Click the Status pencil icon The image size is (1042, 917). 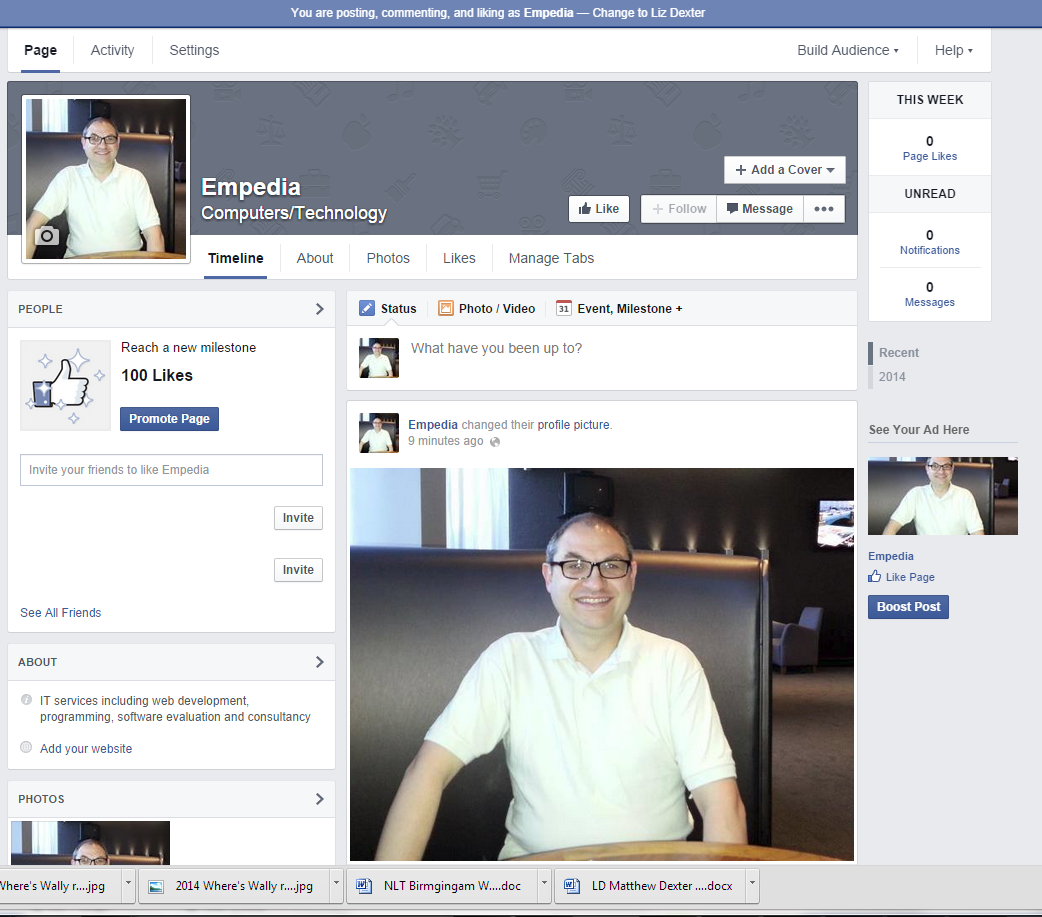pyautogui.click(x=367, y=309)
